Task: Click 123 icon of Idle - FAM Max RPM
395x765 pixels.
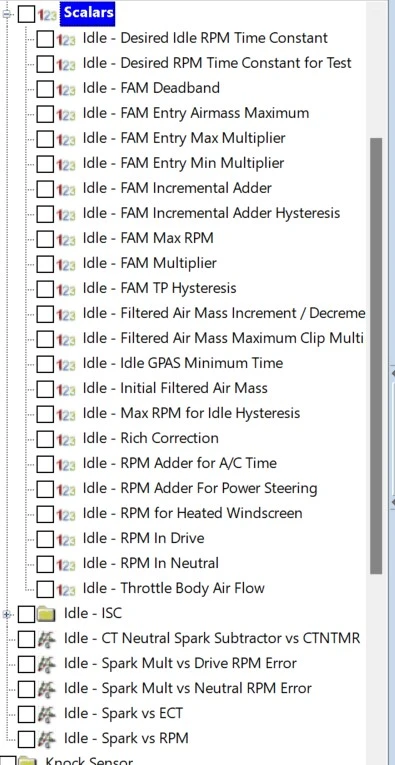Action: coord(66,239)
